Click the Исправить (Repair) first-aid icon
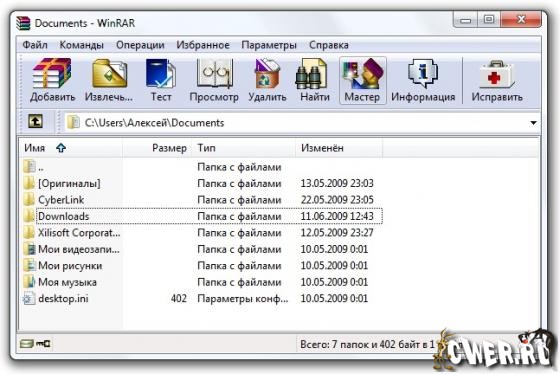 (496, 74)
